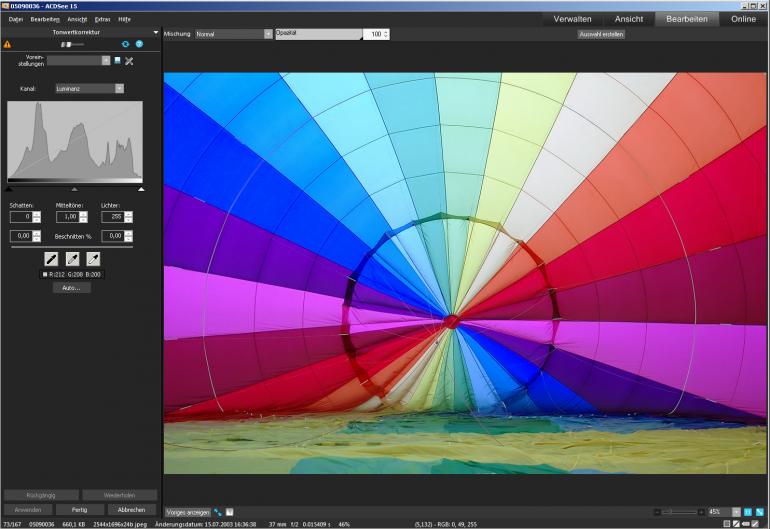The width and height of the screenshot is (770, 529).
Task: Click the Fertig button
Action: click(x=80, y=510)
